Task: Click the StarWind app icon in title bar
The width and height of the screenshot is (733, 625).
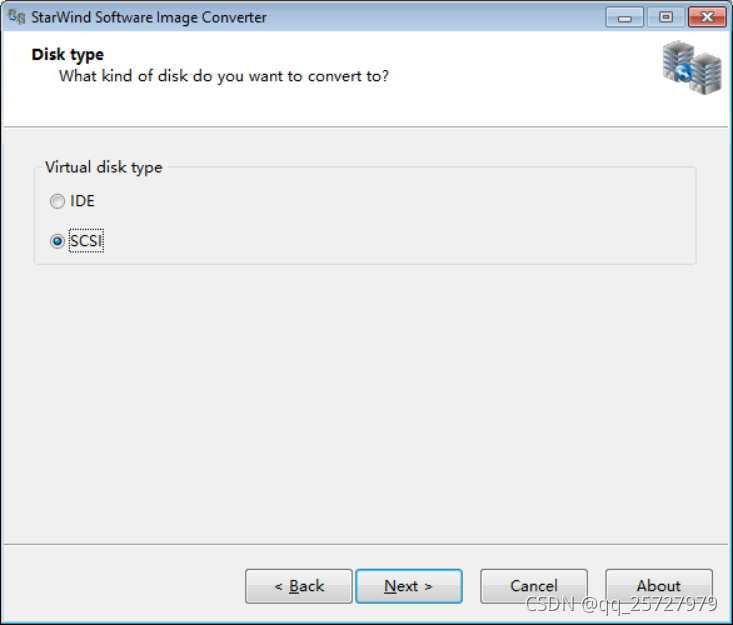Action: (17, 17)
